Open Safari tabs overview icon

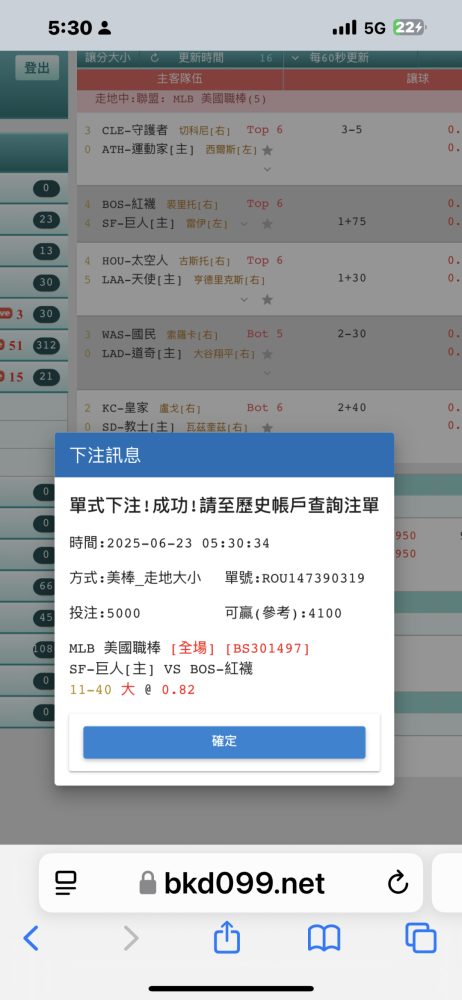[421, 938]
